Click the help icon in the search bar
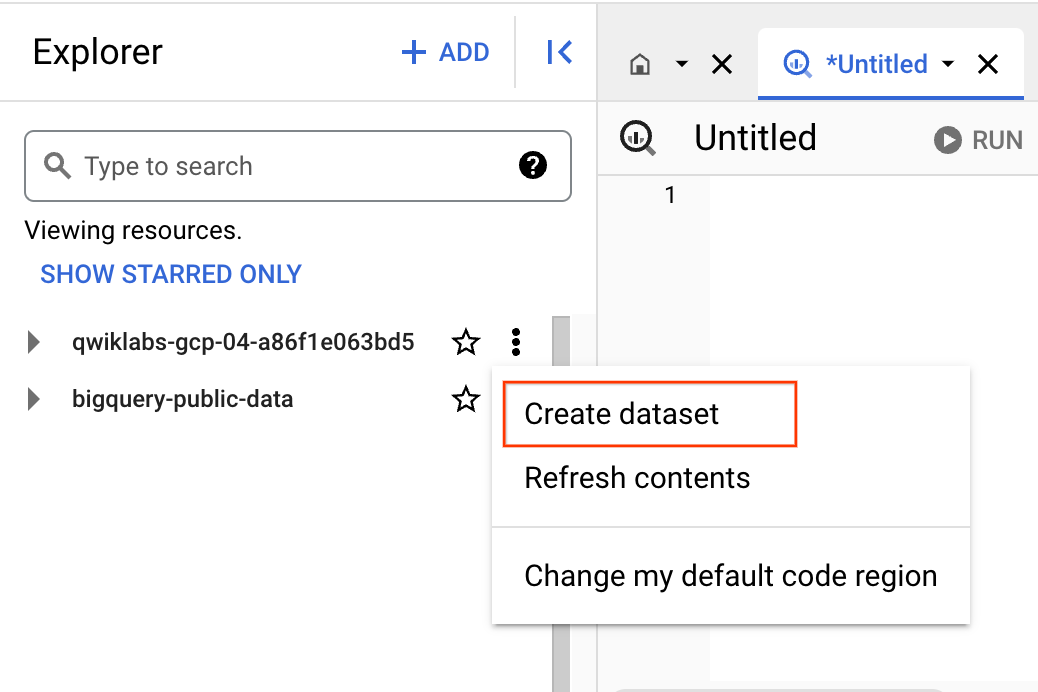 [x=533, y=166]
